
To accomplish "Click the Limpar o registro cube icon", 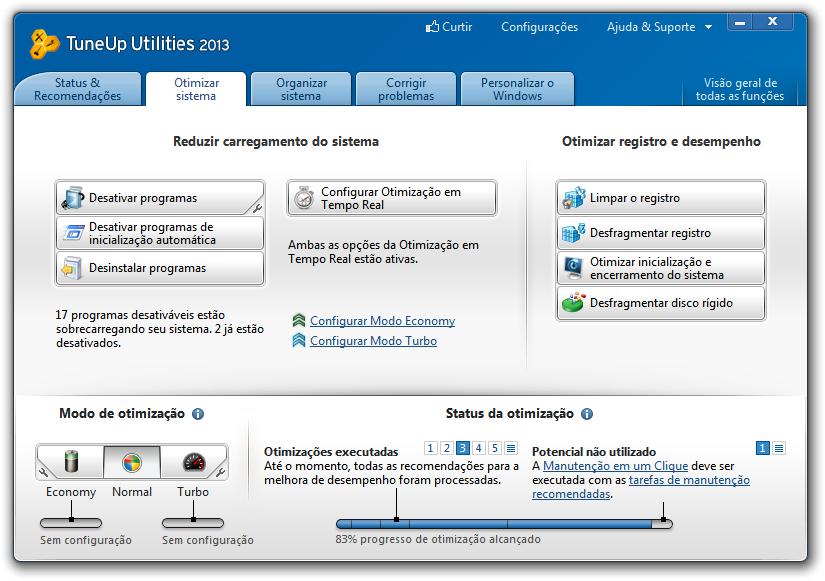I will point(574,197).
